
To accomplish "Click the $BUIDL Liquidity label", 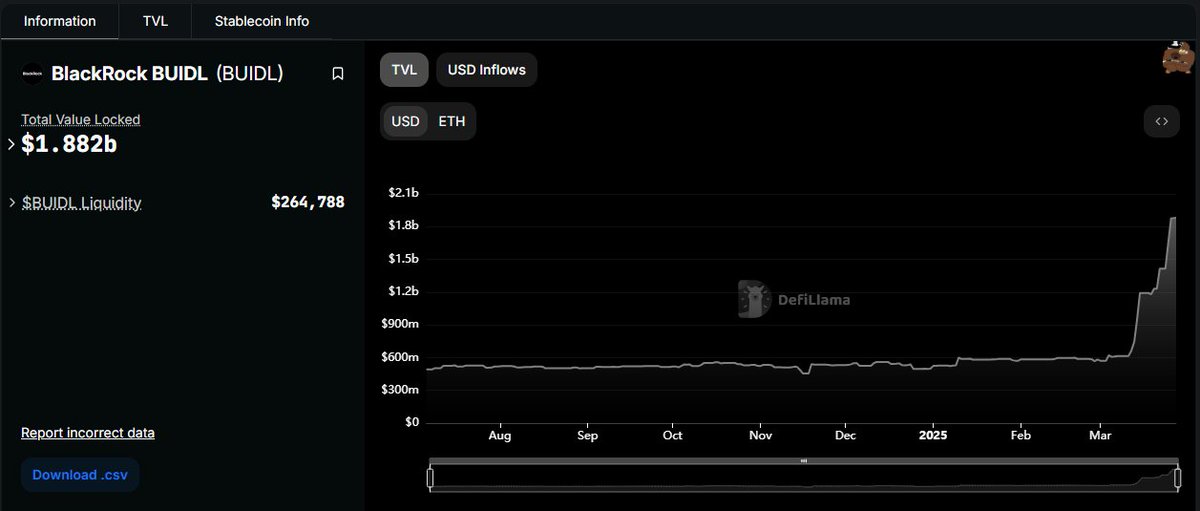I will click(82, 203).
